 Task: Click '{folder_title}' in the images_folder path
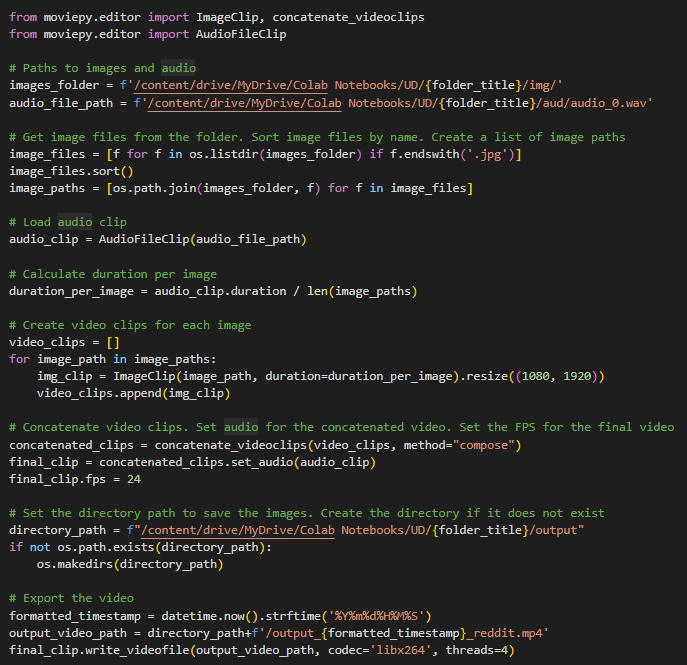coord(474,85)
